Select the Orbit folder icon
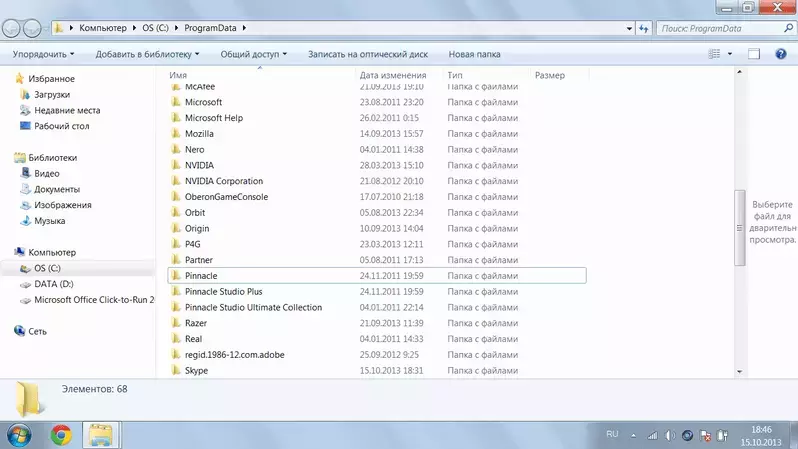 (x=176, y=212)
